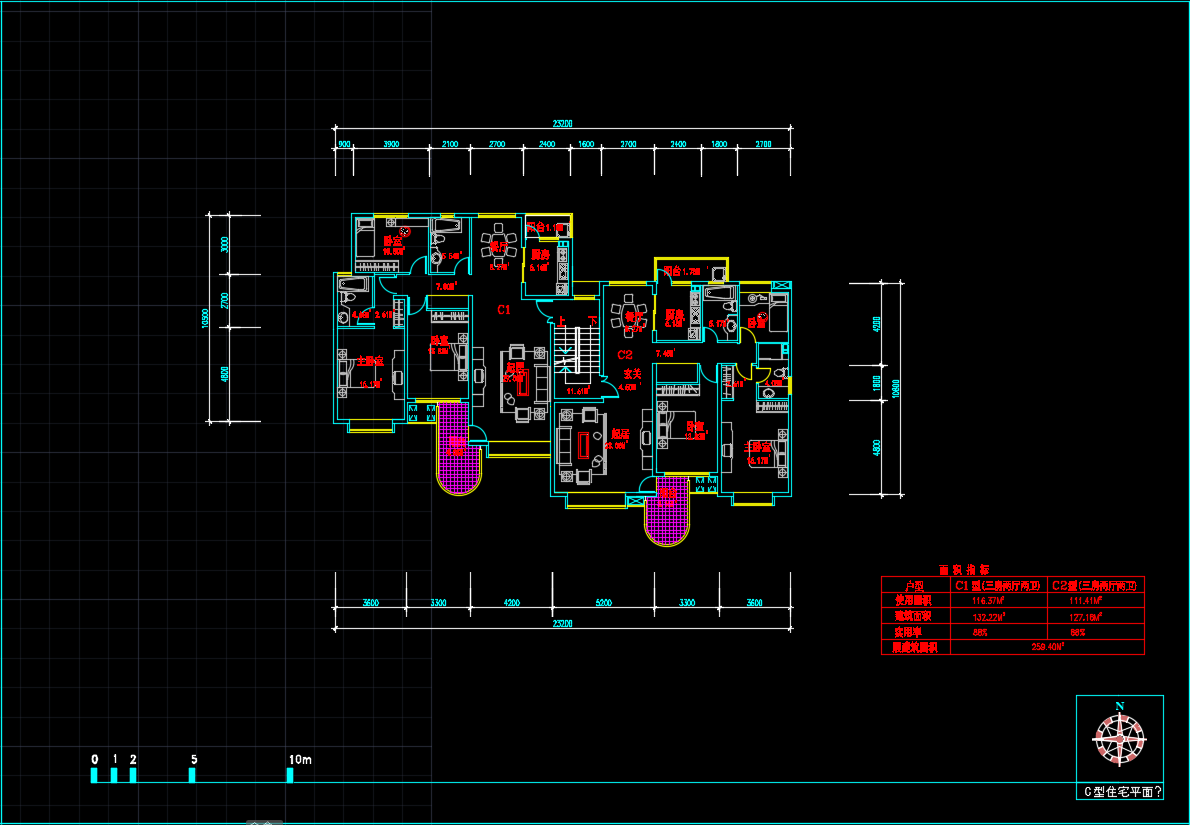Select the 2100 top dimension
1190x825 pixels.
coord(449,144)
